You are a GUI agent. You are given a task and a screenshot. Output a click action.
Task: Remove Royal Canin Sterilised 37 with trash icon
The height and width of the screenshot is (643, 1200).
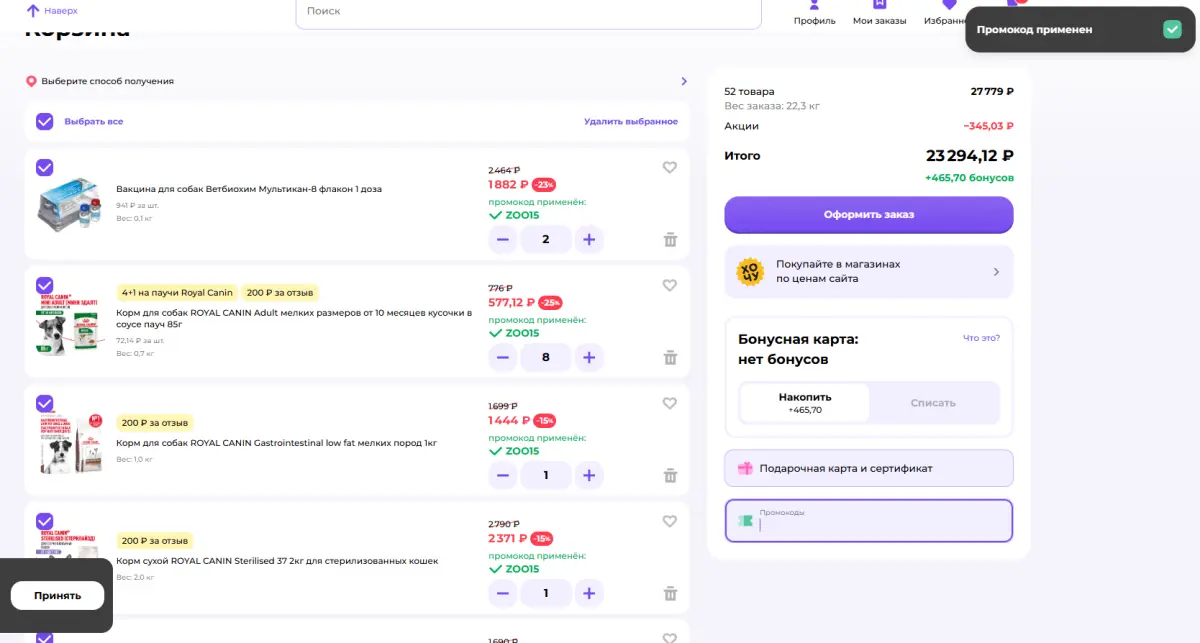click(670, 593)
